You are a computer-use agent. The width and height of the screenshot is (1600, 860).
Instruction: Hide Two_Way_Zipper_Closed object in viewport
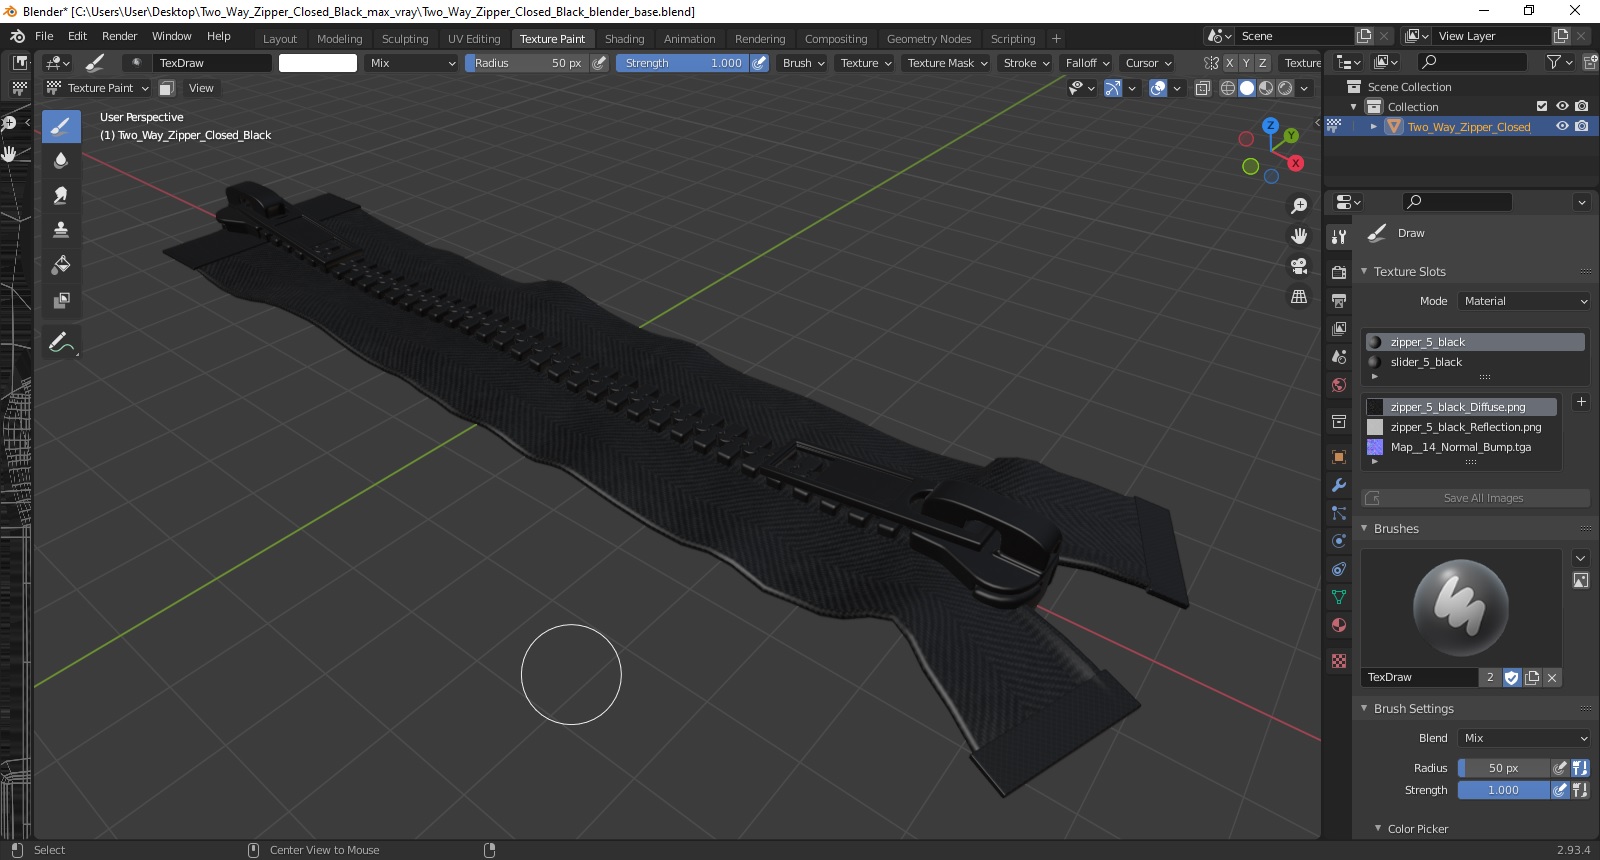pos(1562,126)
